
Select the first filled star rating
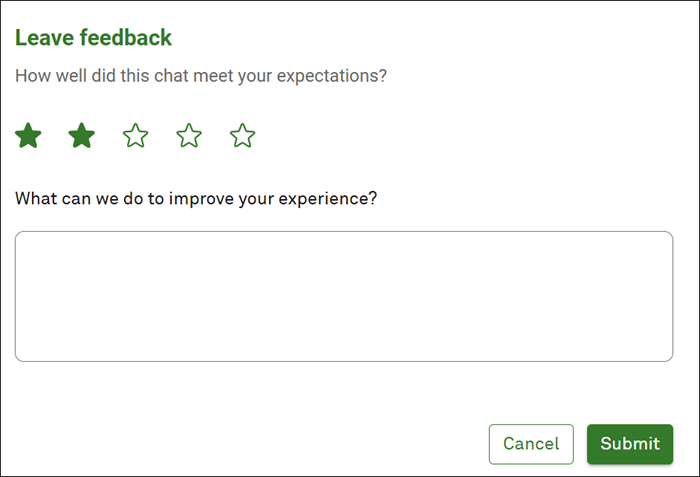point(28,136)
